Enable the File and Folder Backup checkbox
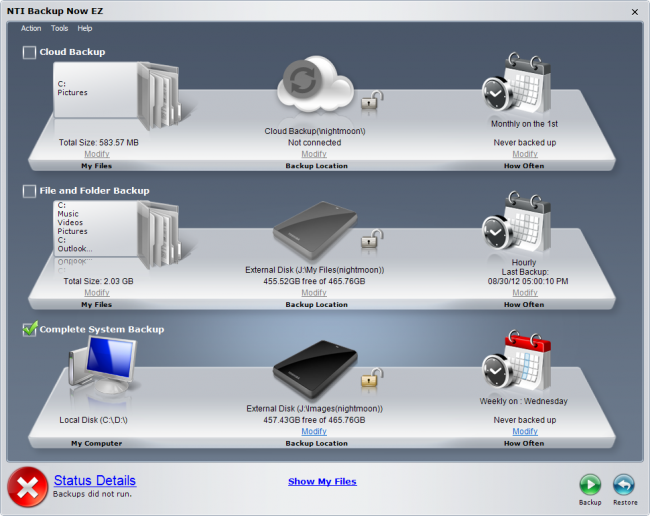This screenshot has height=516, width=650. click(29, 191)
